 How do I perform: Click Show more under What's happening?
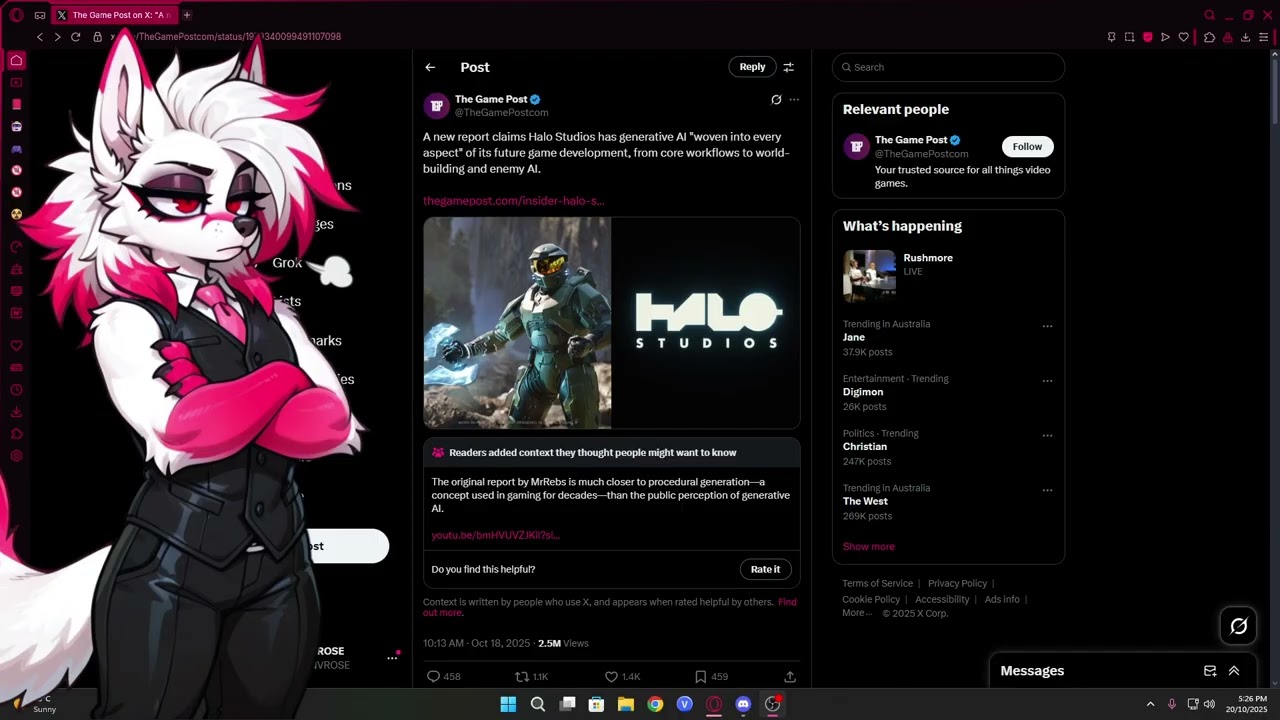pyautogui.click(x=868, y=547)
